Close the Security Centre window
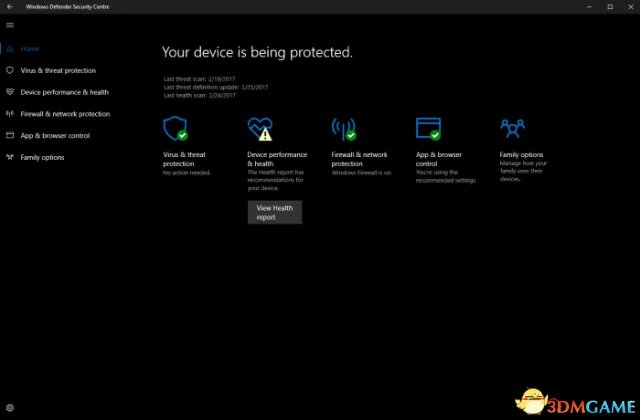Screen dimensions: 640x420 [x=631, y=7]
